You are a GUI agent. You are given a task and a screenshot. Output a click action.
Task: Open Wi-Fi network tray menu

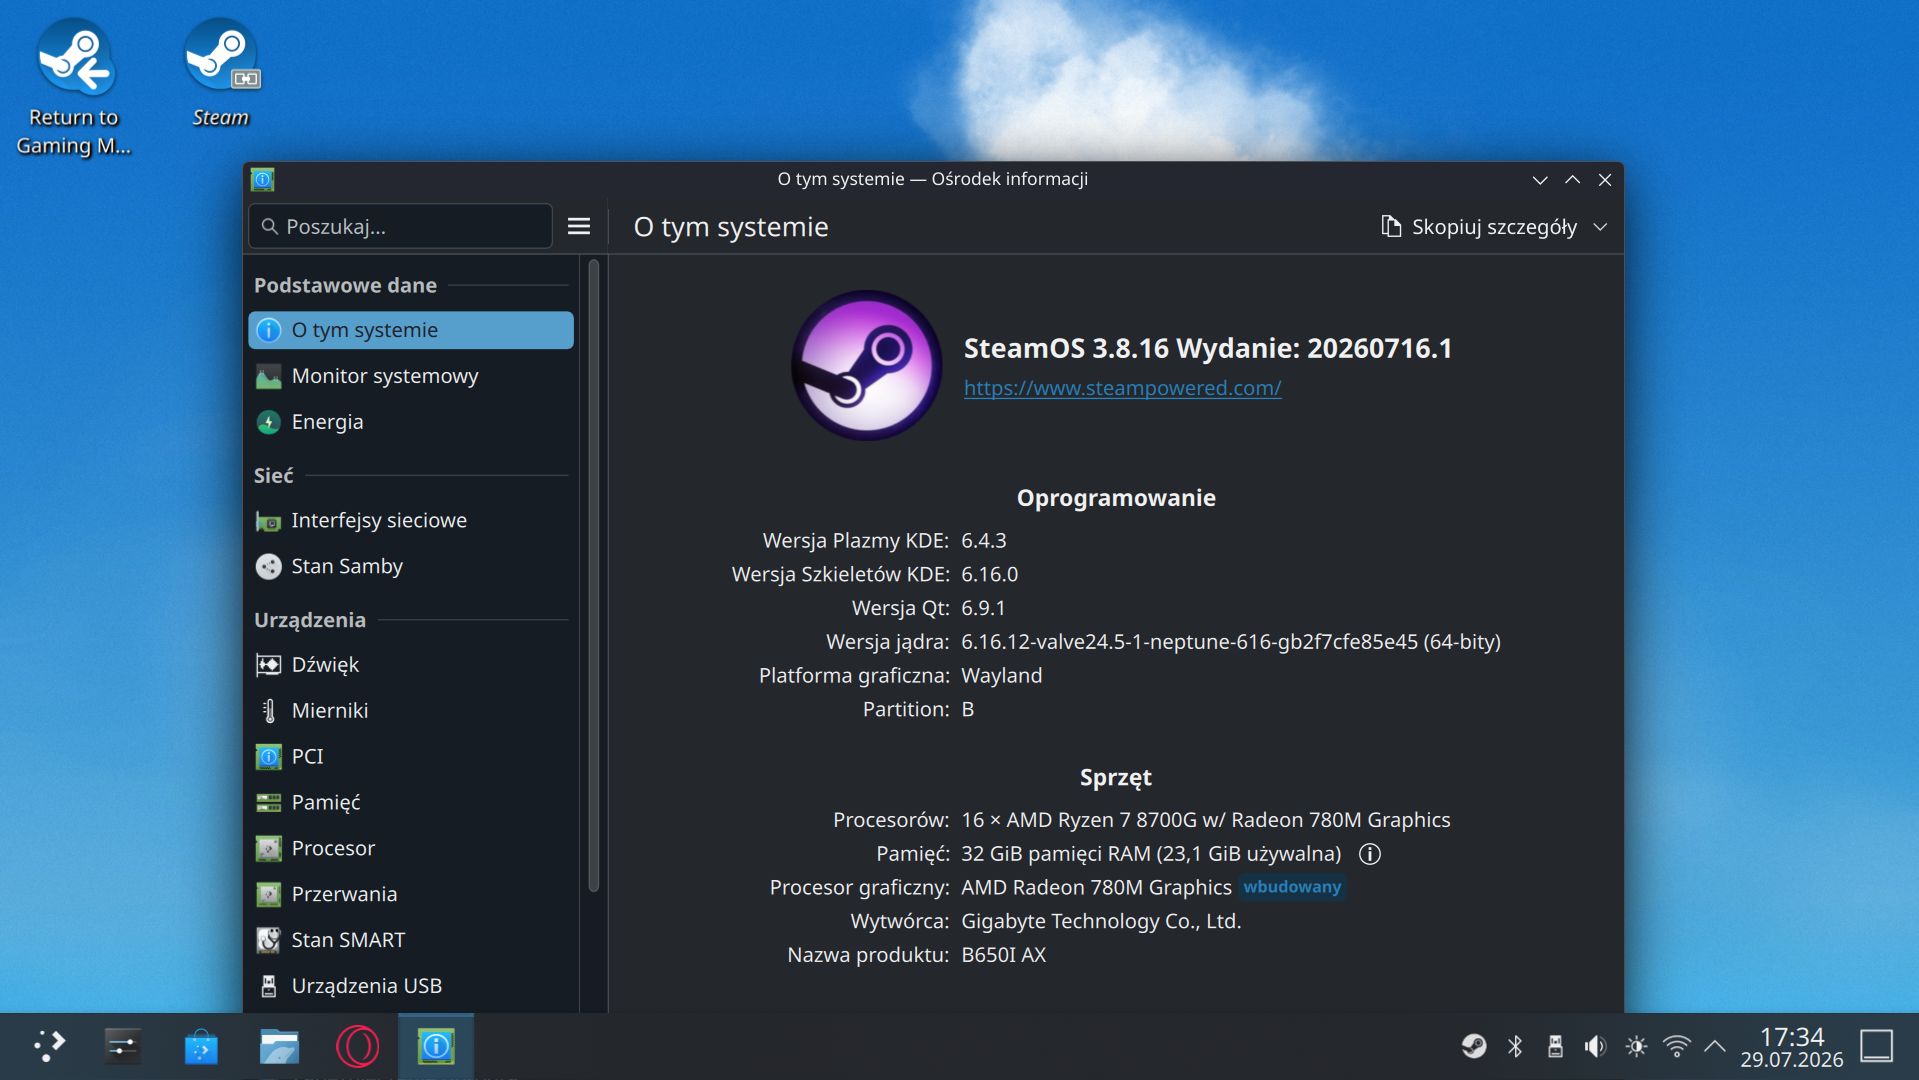1677,1046
